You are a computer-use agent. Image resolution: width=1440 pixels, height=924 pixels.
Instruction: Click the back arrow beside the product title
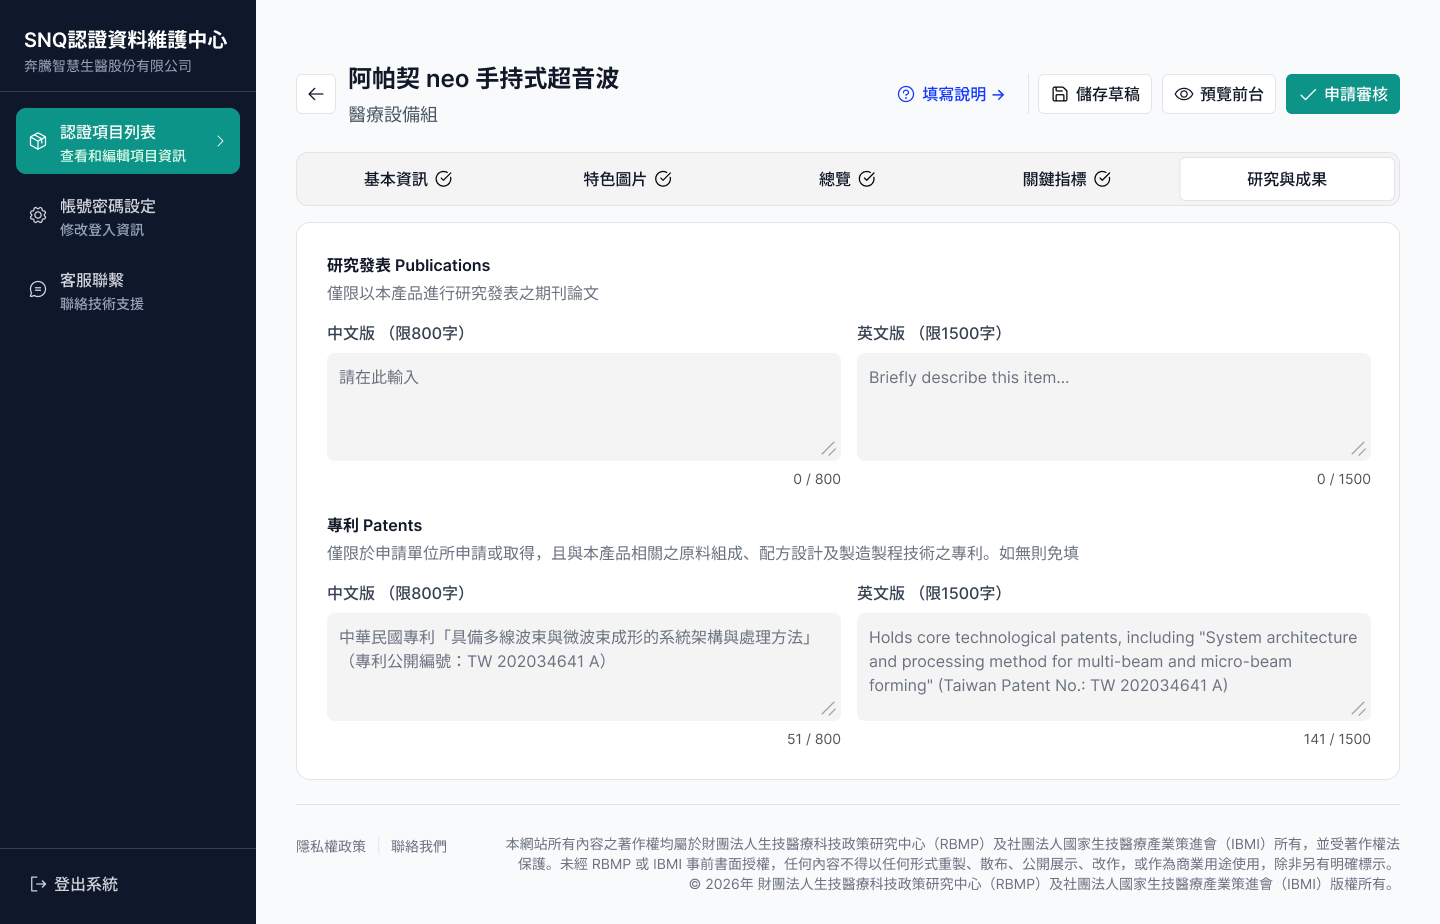point(315,93)
